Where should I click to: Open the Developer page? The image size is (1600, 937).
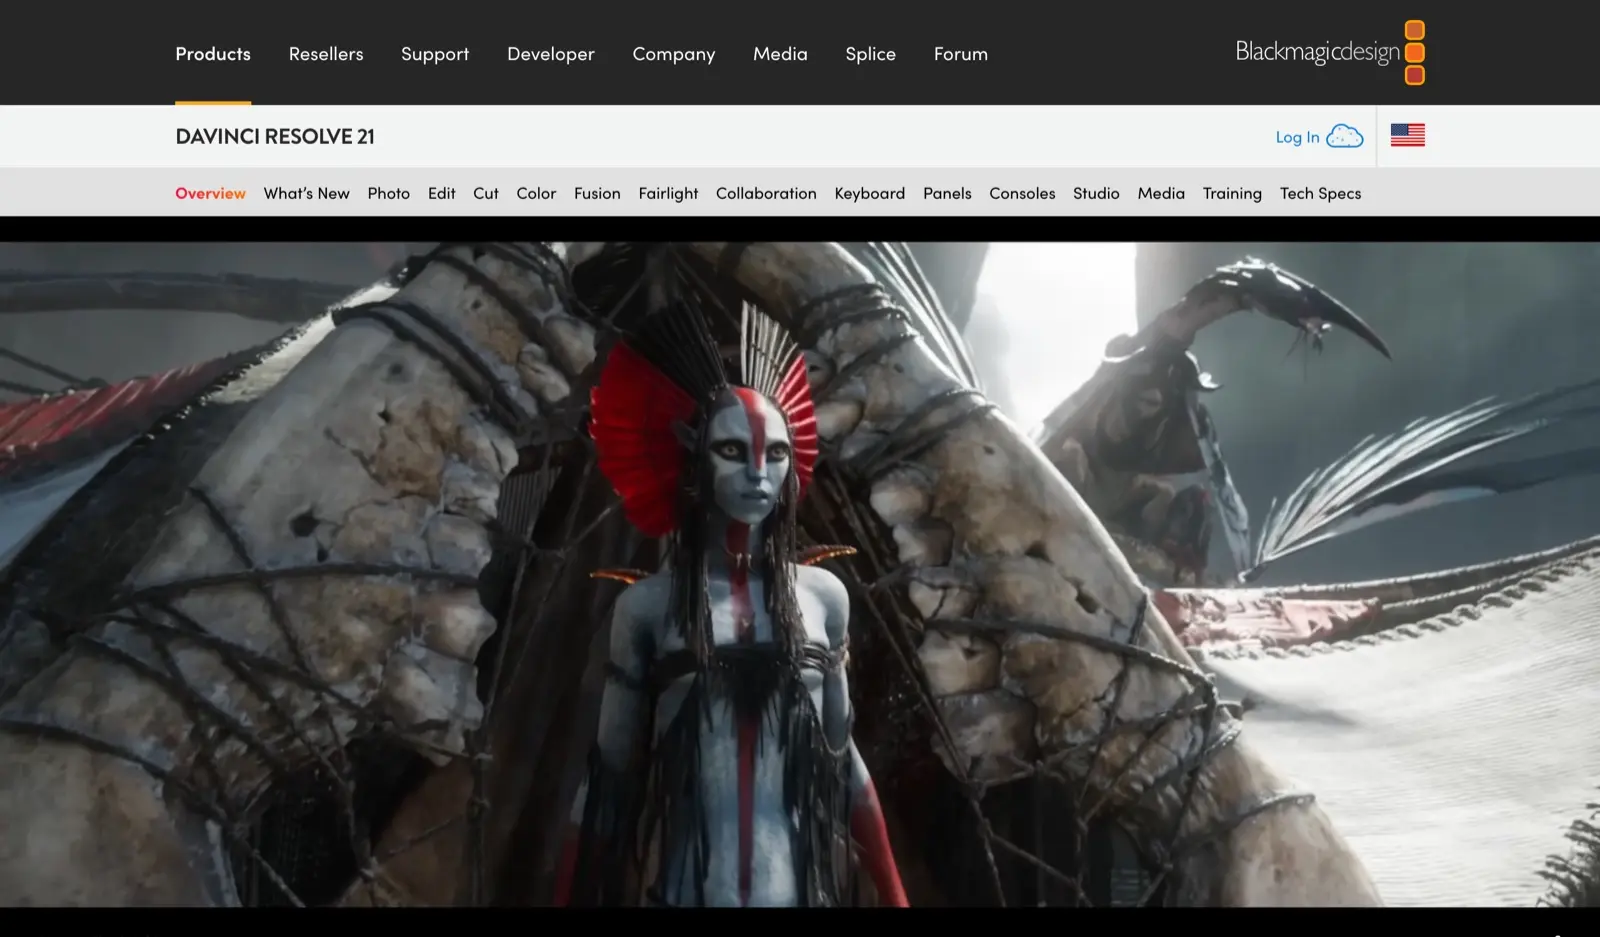tap(551, 54)
